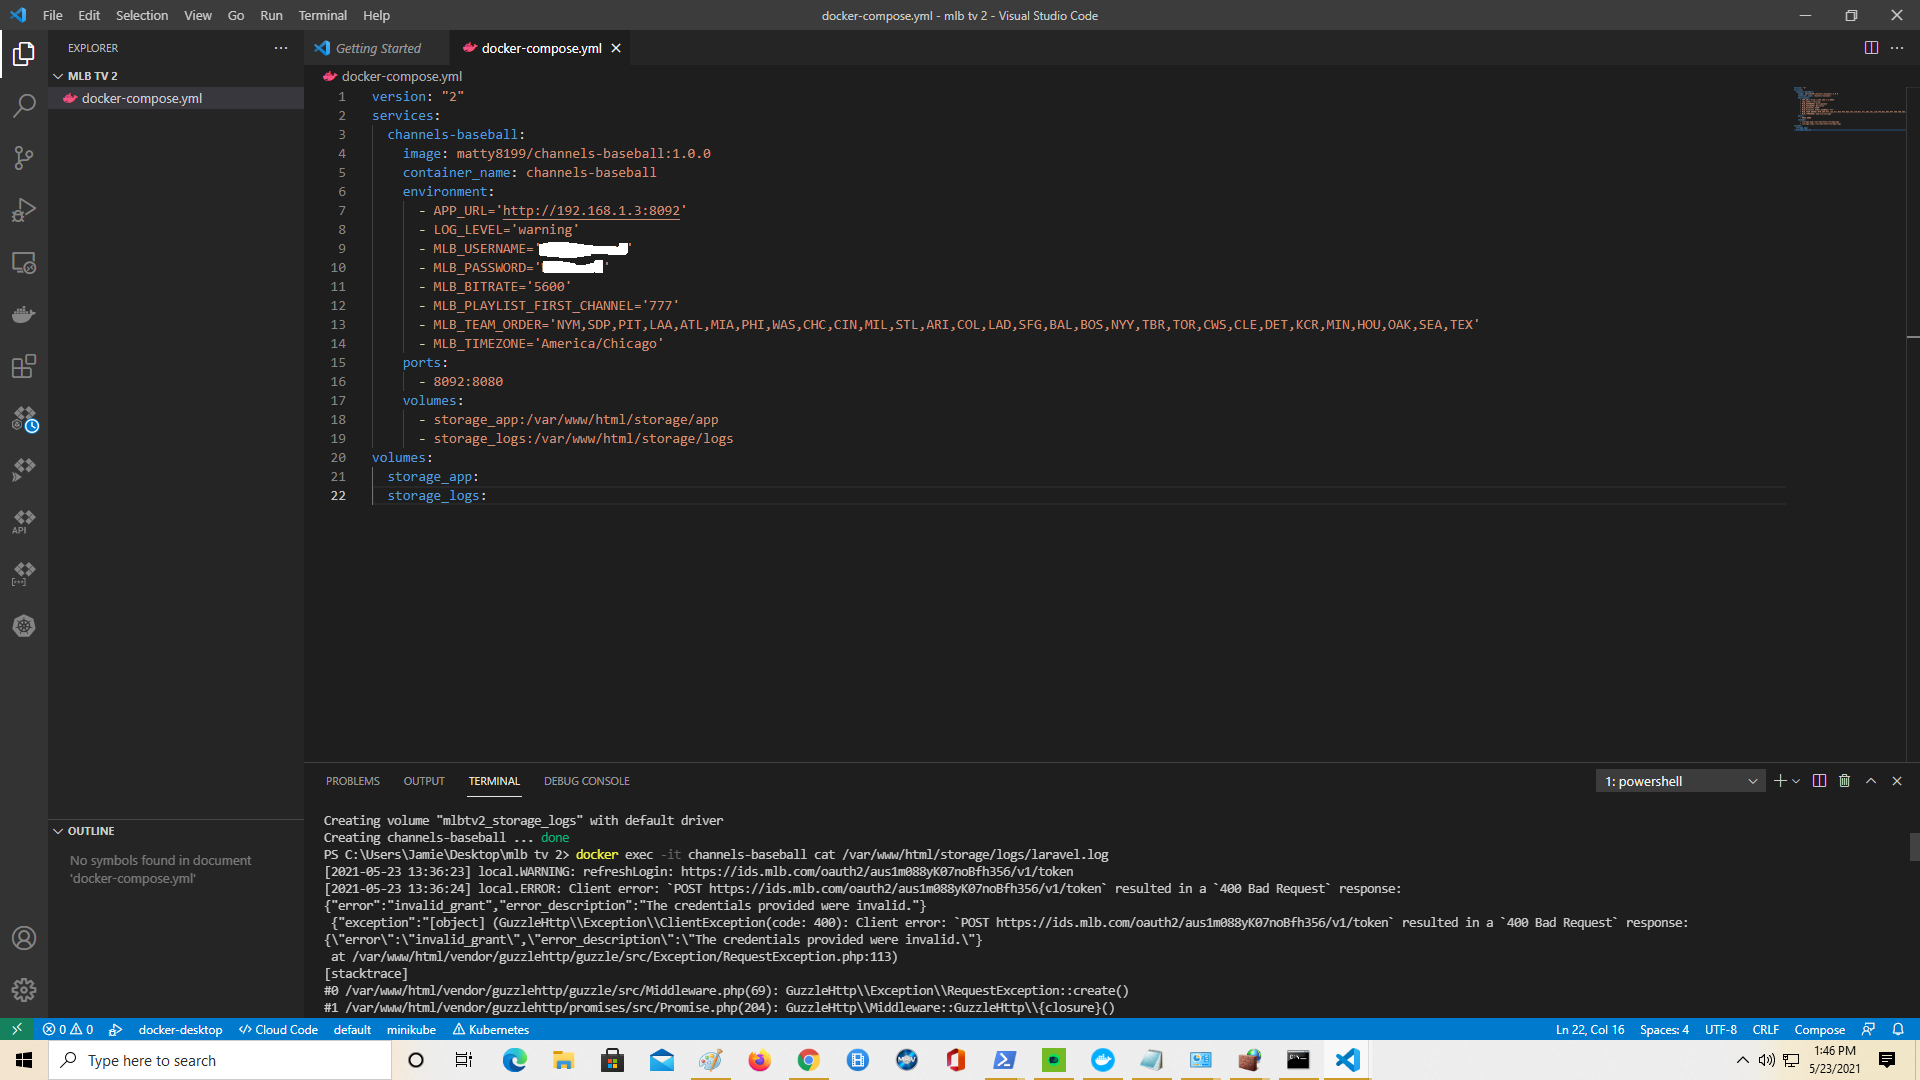Toggle the notifications bell in status bar
This screenshot has height=1080, width=1920.
[1898, 1029]
